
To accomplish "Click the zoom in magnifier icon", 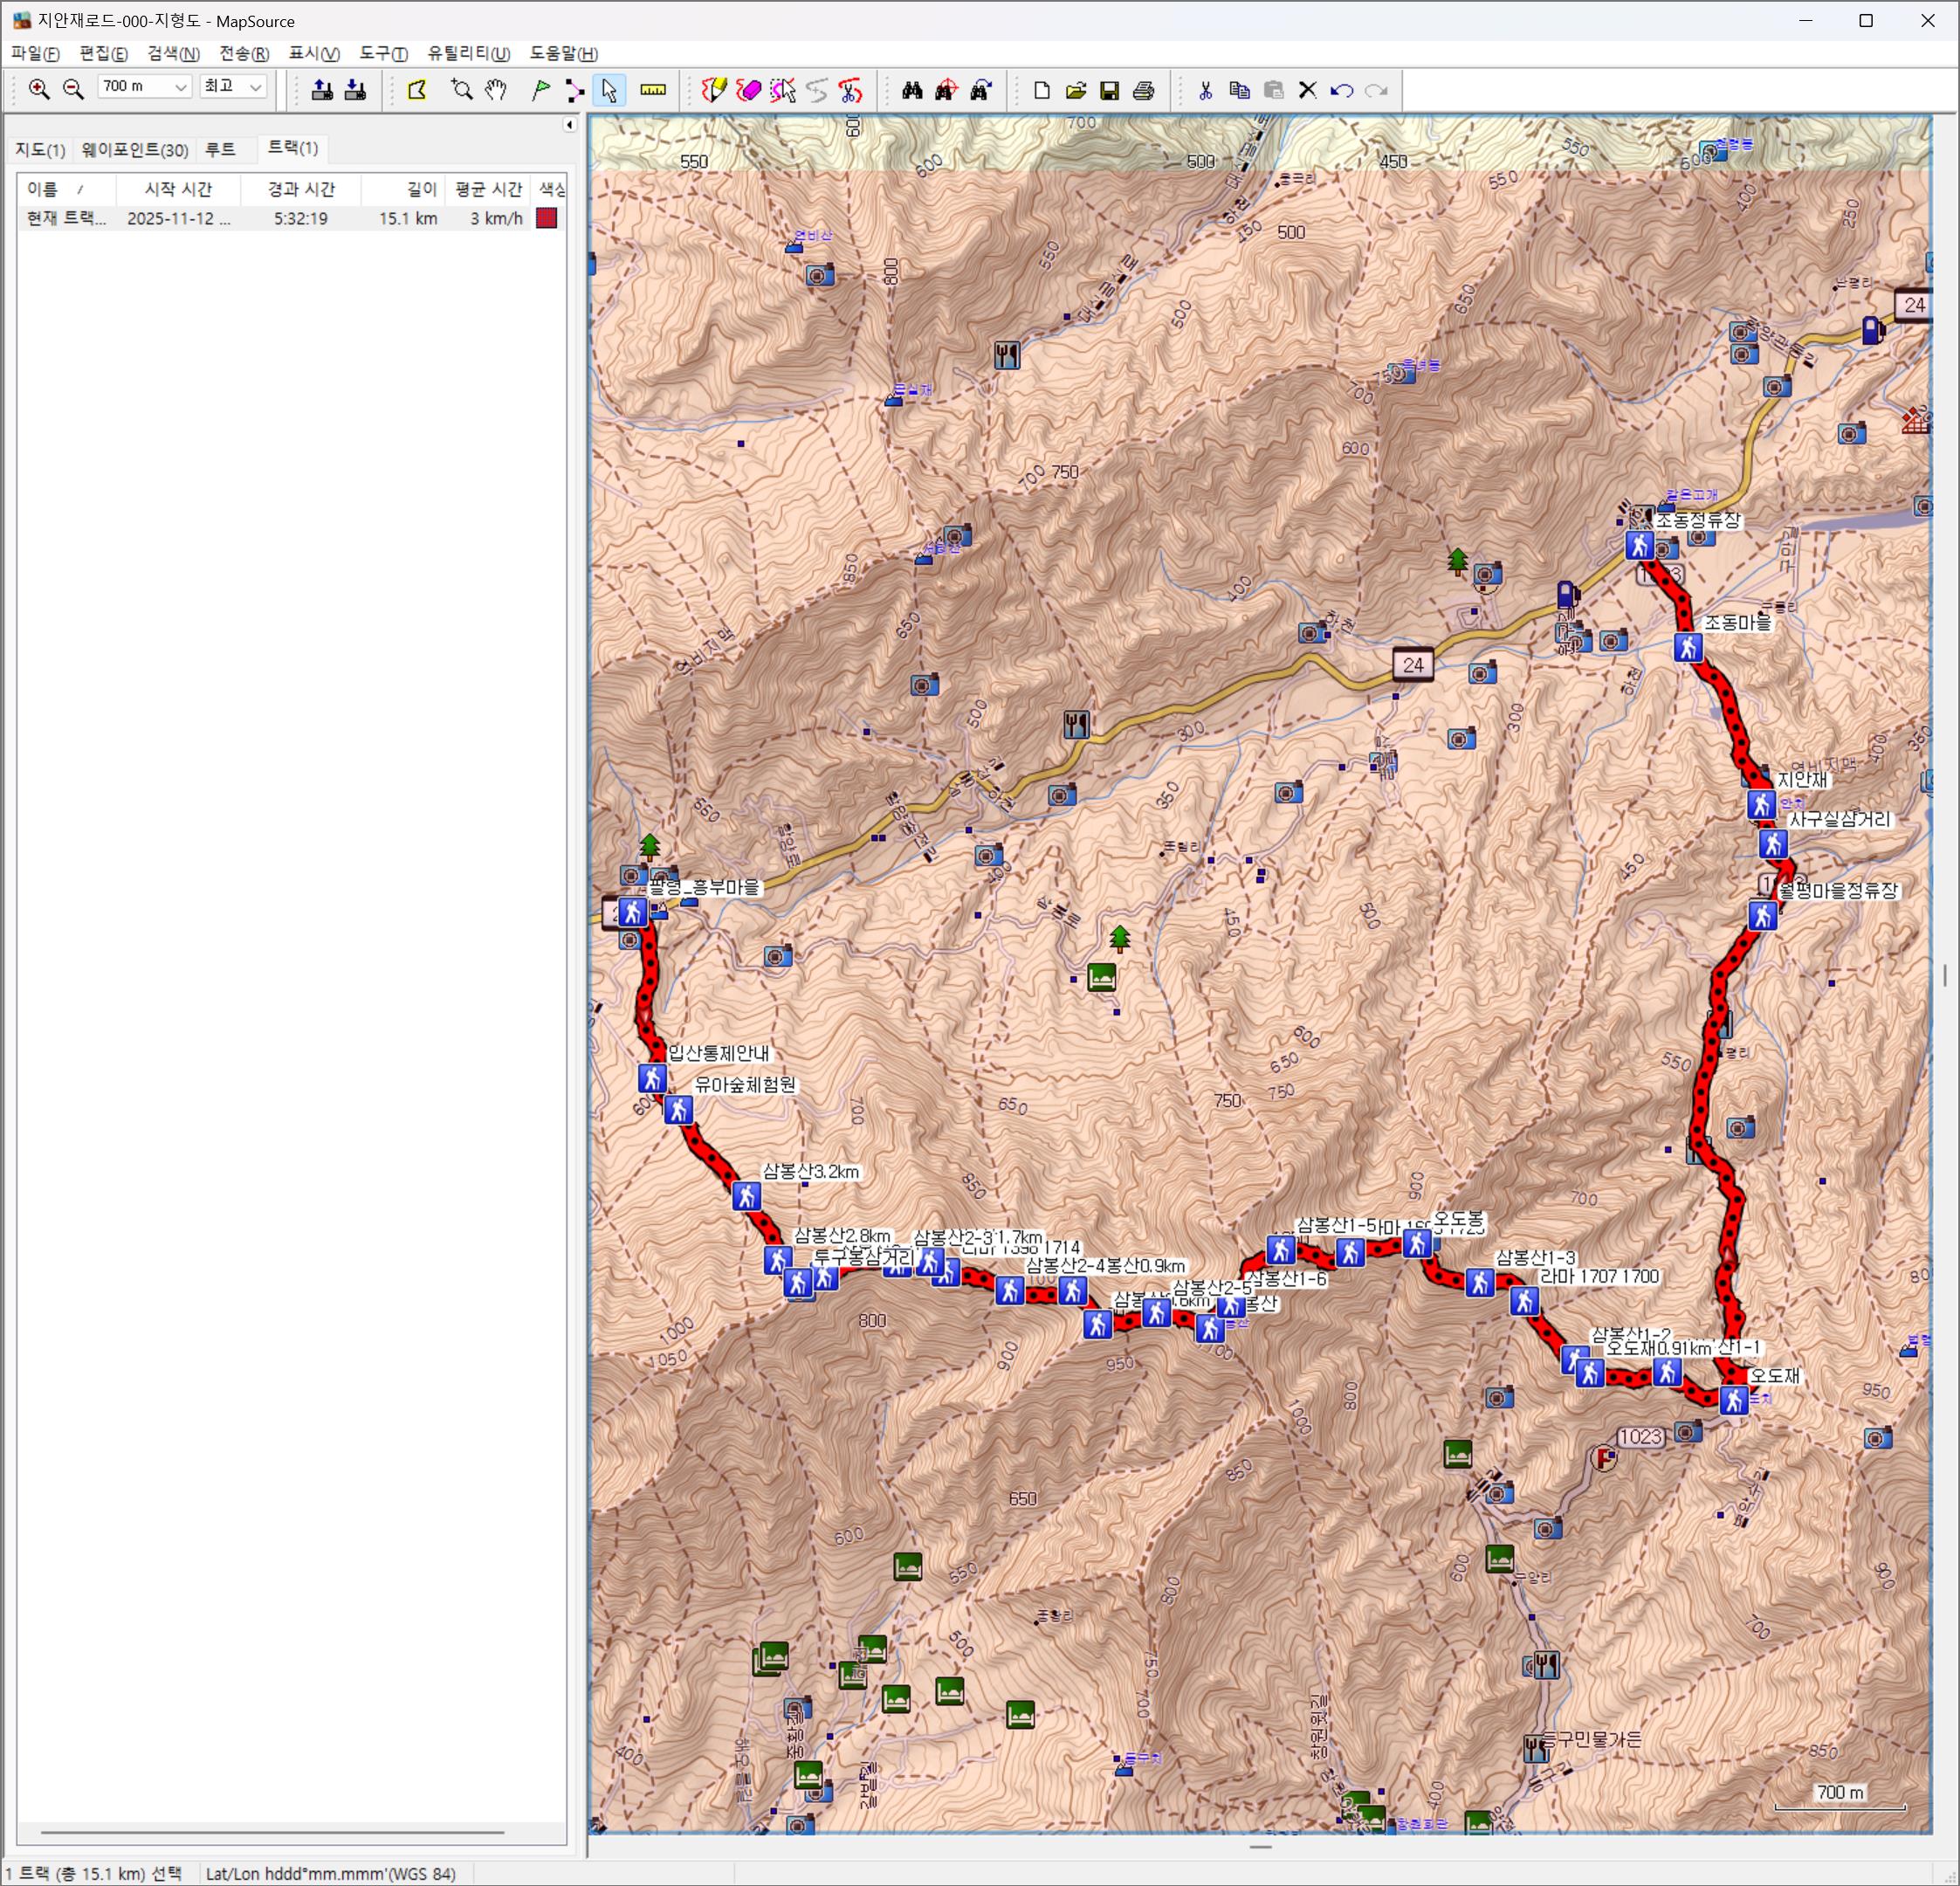I will click(x=39, y=90).
